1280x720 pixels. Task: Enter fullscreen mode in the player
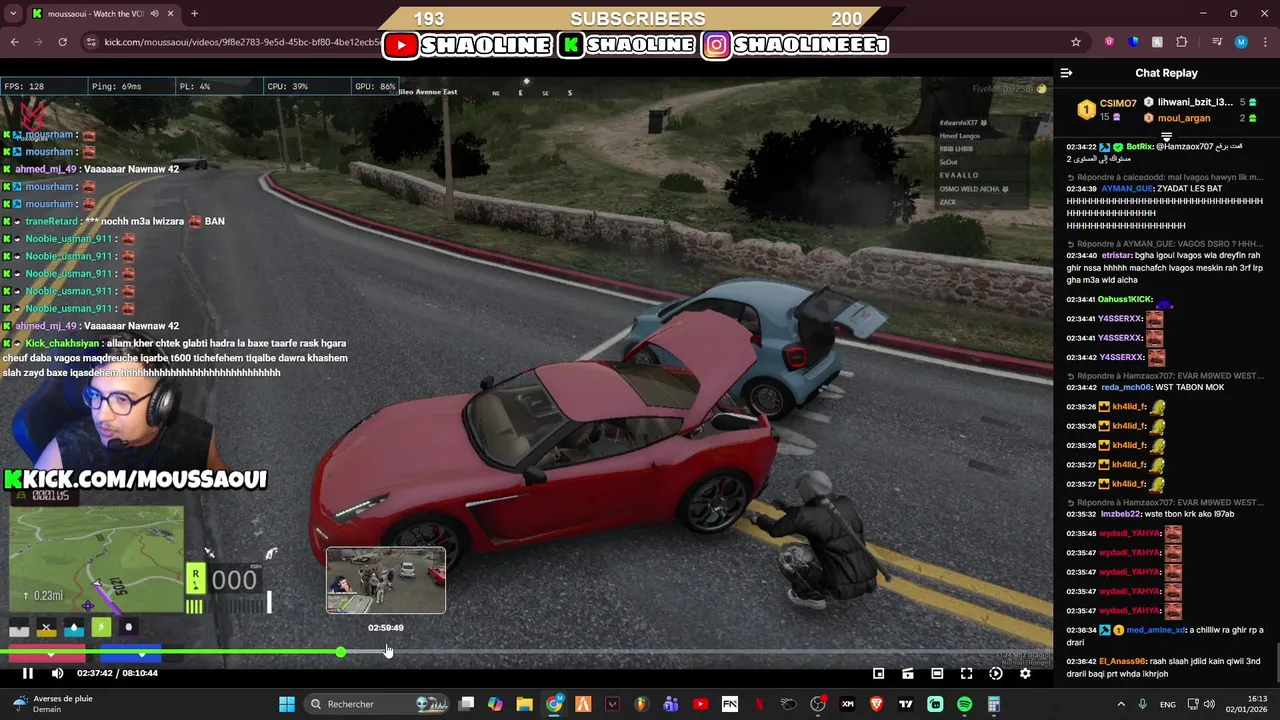[x=966, y=673]
